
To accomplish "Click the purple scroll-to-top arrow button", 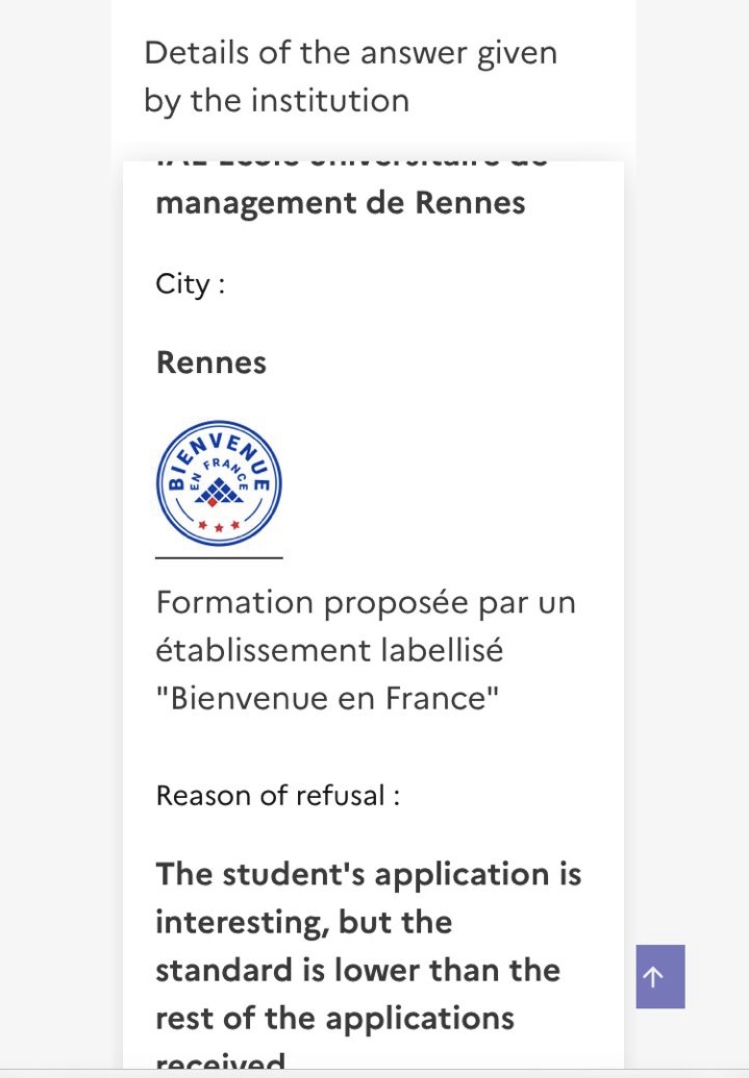I will coord(660,976).
